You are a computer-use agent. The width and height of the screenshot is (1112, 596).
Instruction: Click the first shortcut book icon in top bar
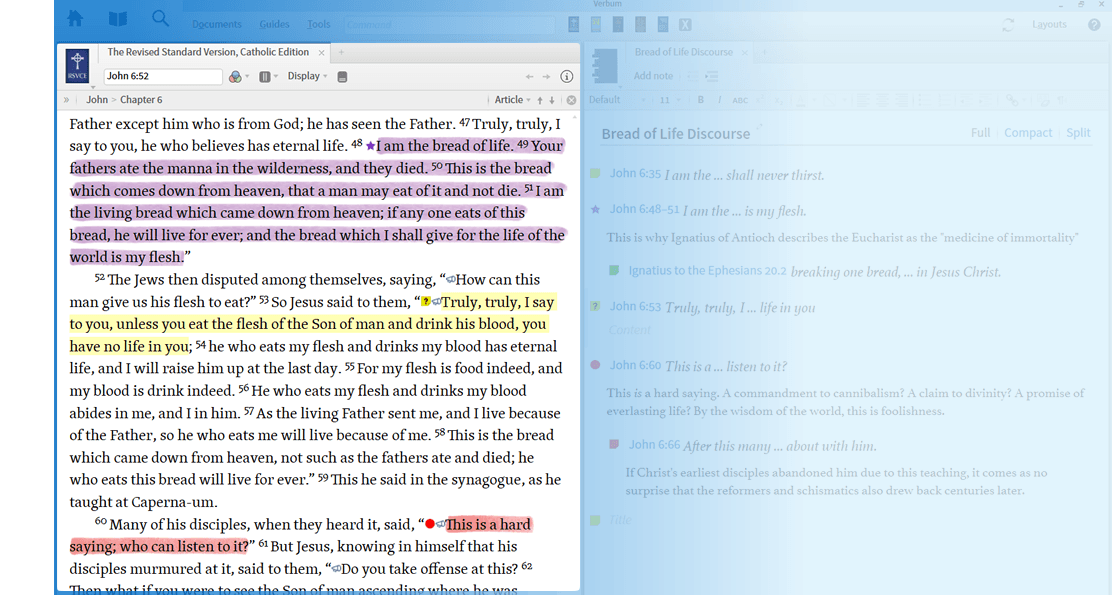(x=574, y=25)
